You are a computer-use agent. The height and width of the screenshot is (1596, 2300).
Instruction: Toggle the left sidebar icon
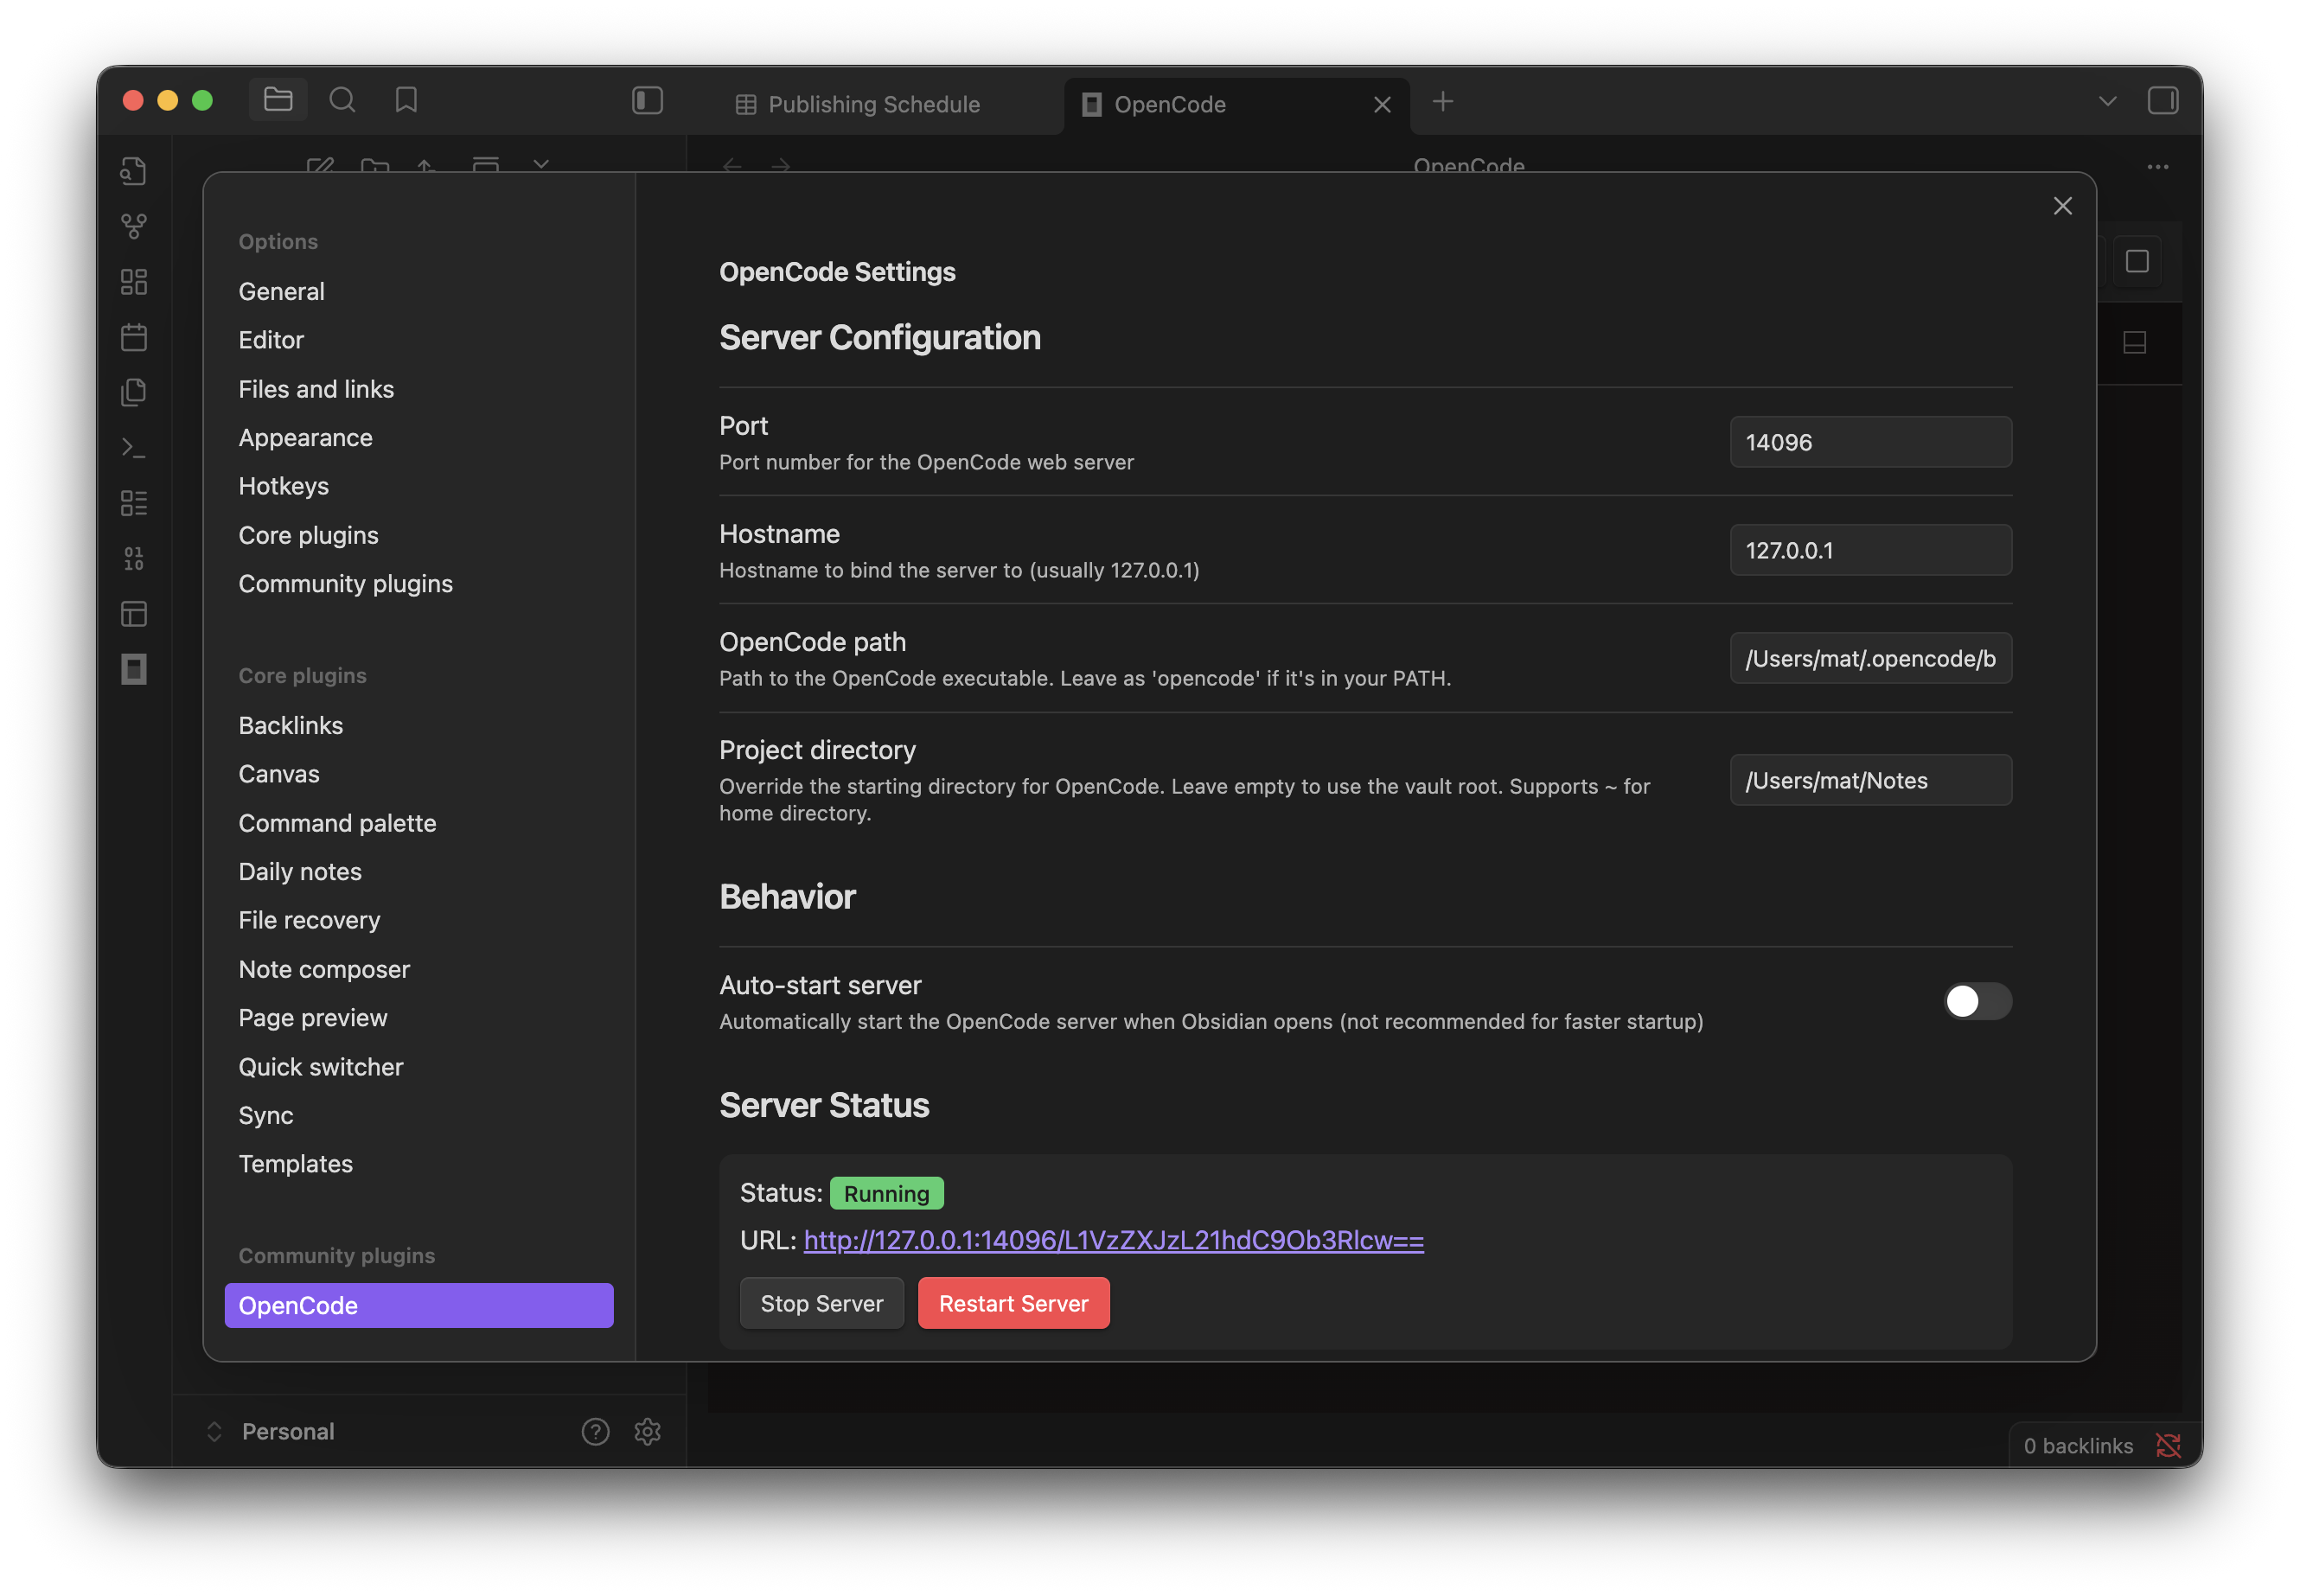[647, 101]
